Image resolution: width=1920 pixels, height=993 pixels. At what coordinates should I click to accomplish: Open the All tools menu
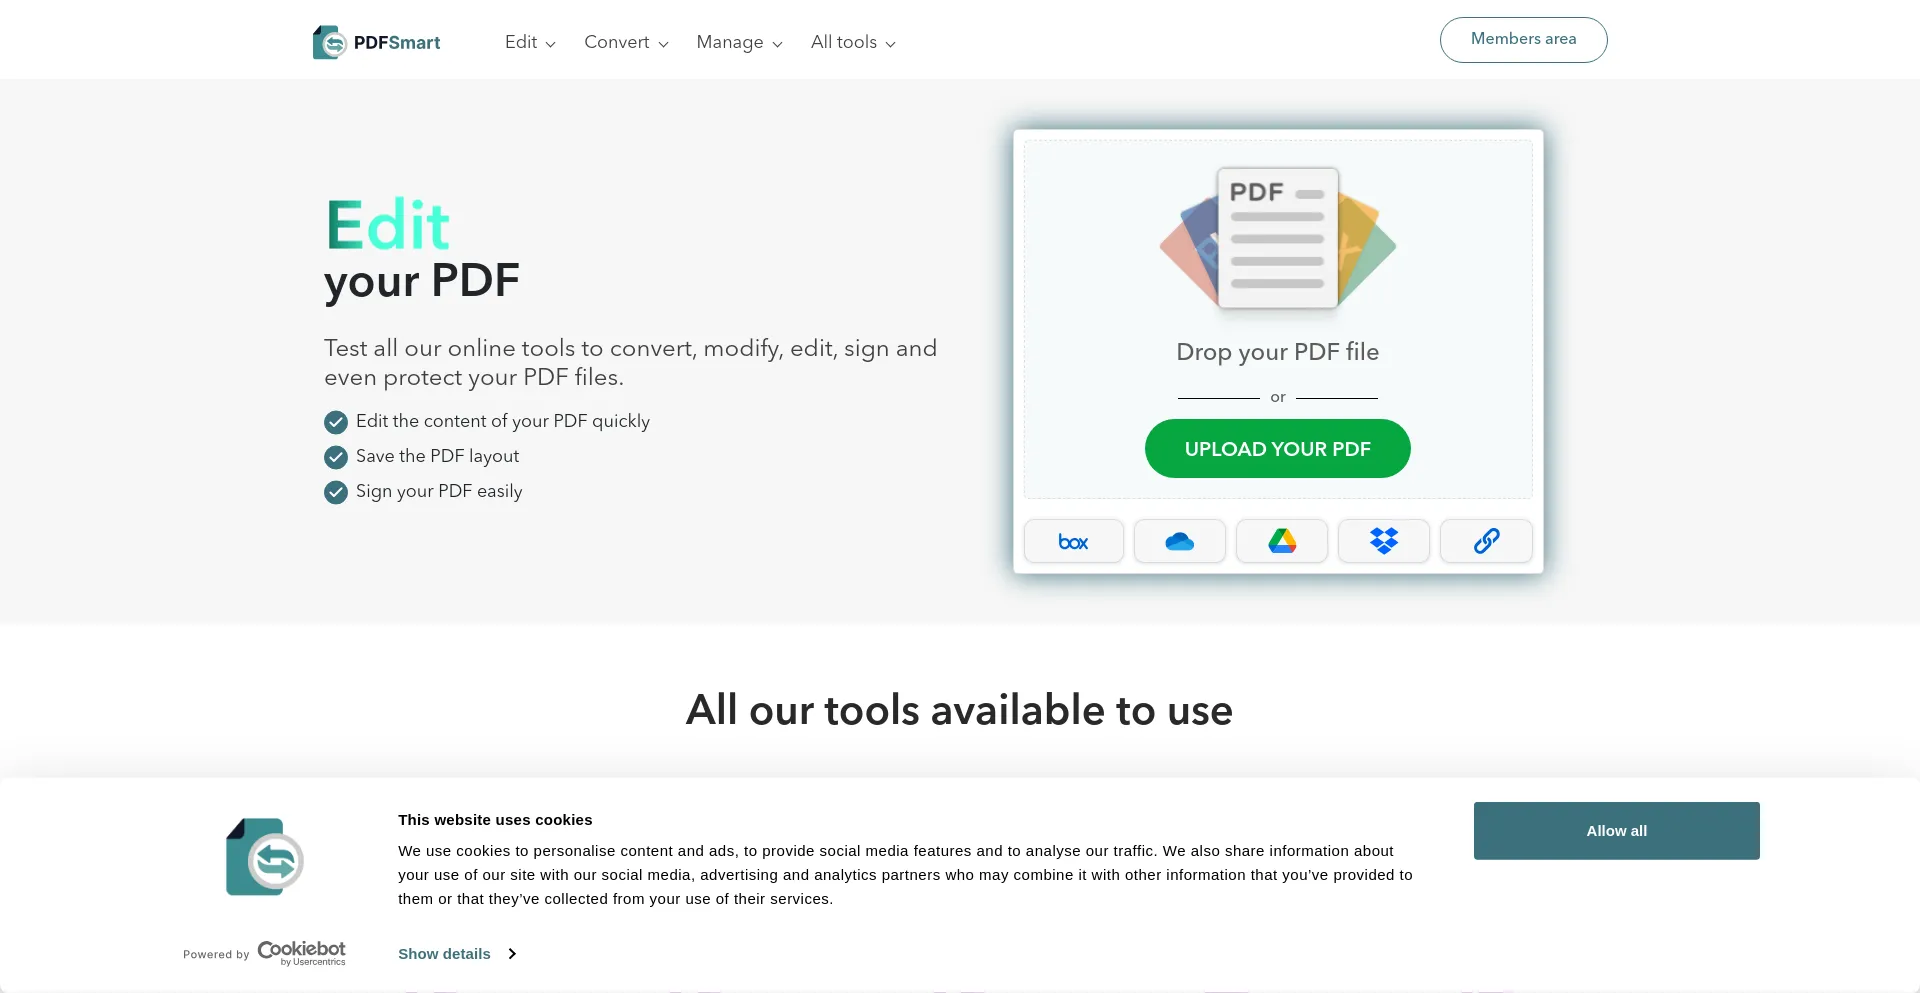(852, 42)
